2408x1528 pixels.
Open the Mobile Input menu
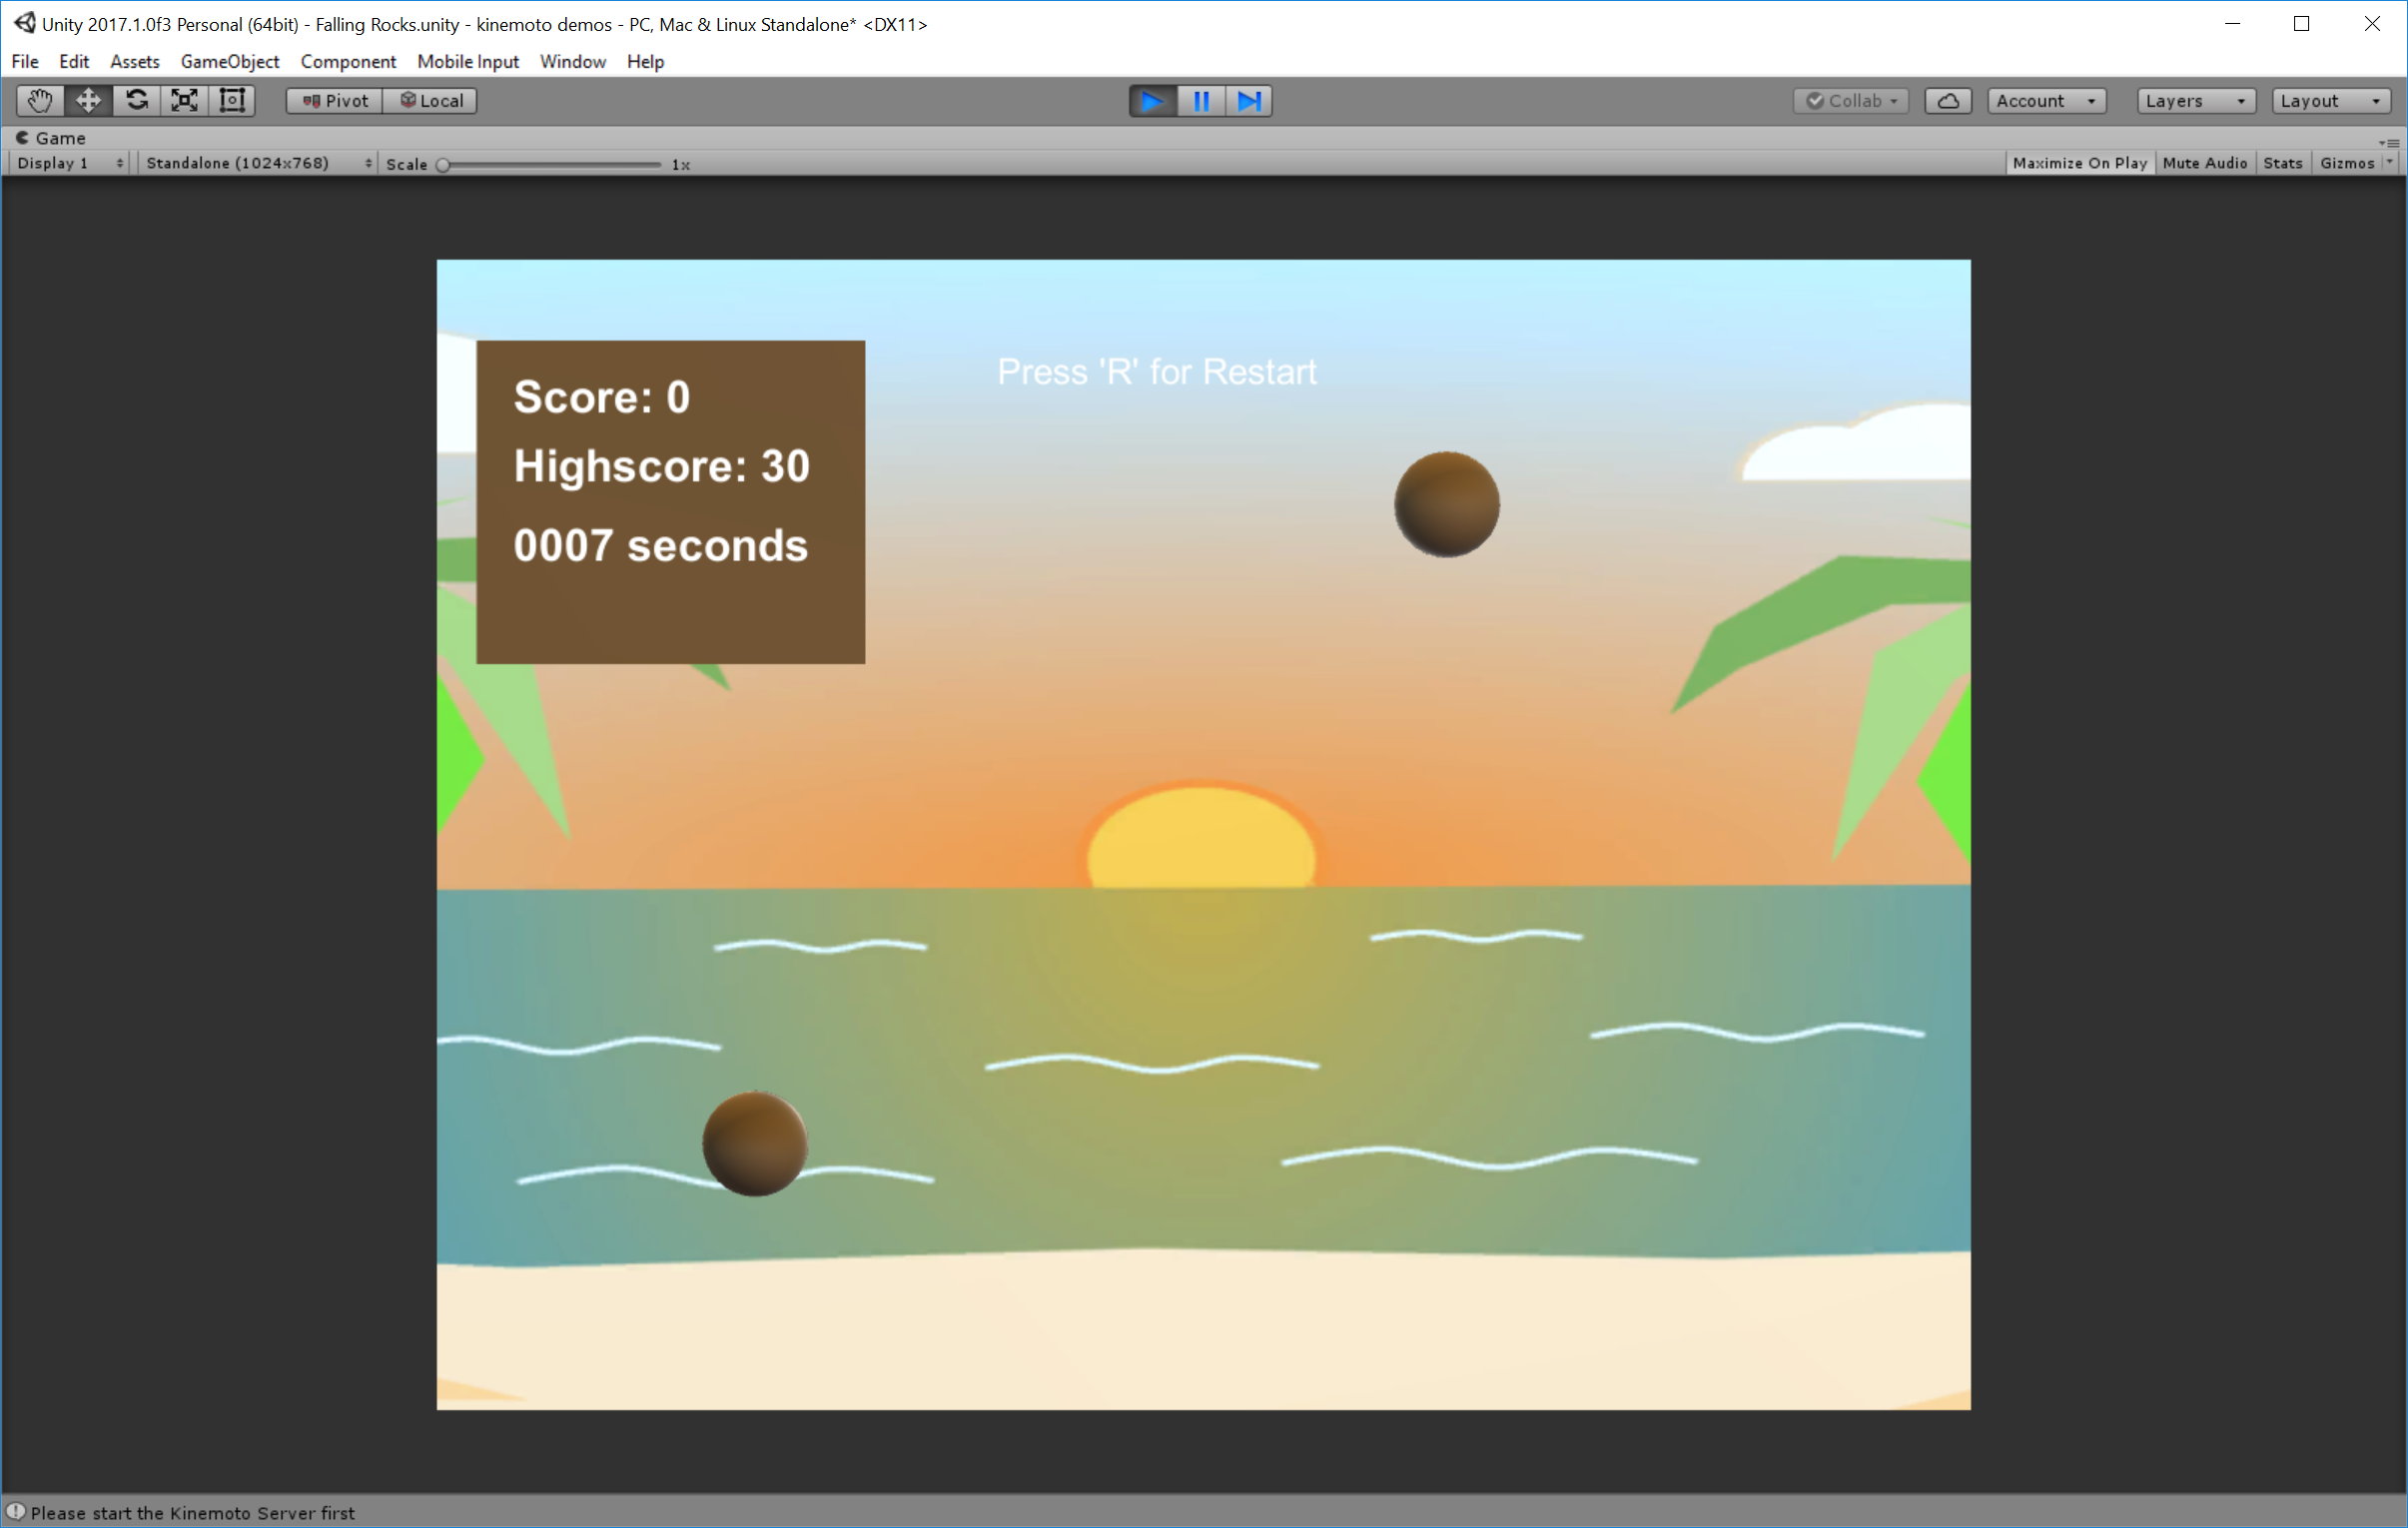(467, 62)
